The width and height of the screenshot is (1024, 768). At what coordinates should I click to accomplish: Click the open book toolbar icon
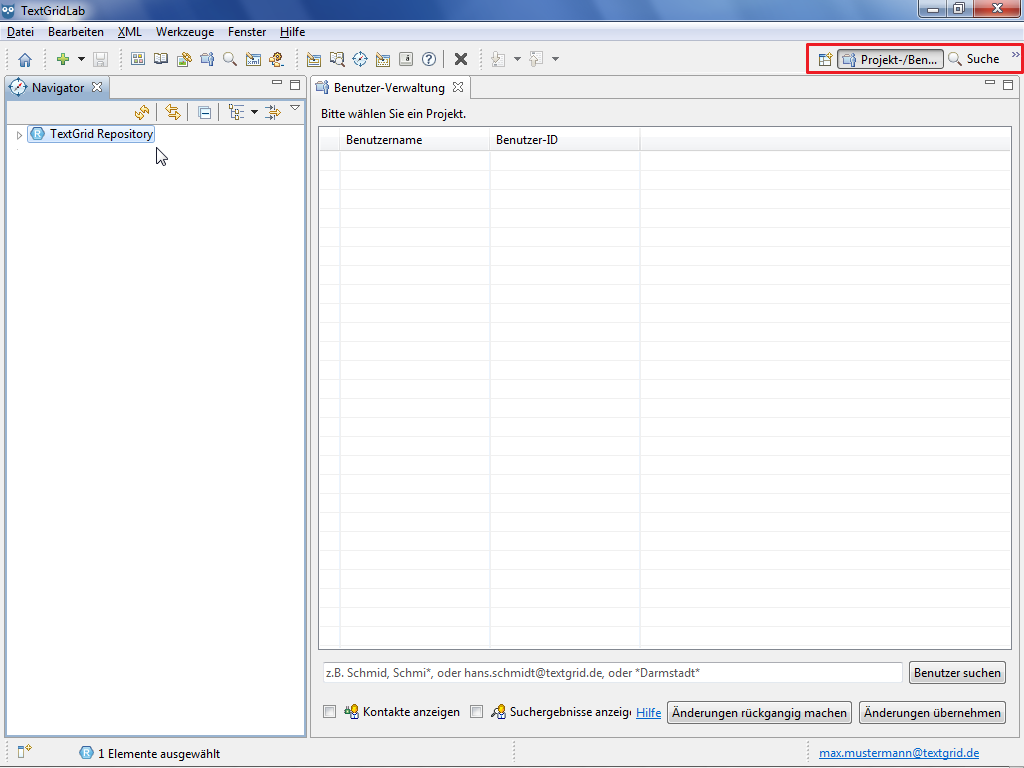161,59
